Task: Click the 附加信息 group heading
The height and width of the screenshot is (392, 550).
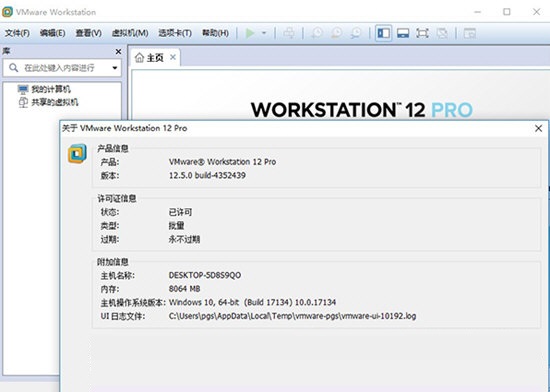Action: (x=113, y=262)
